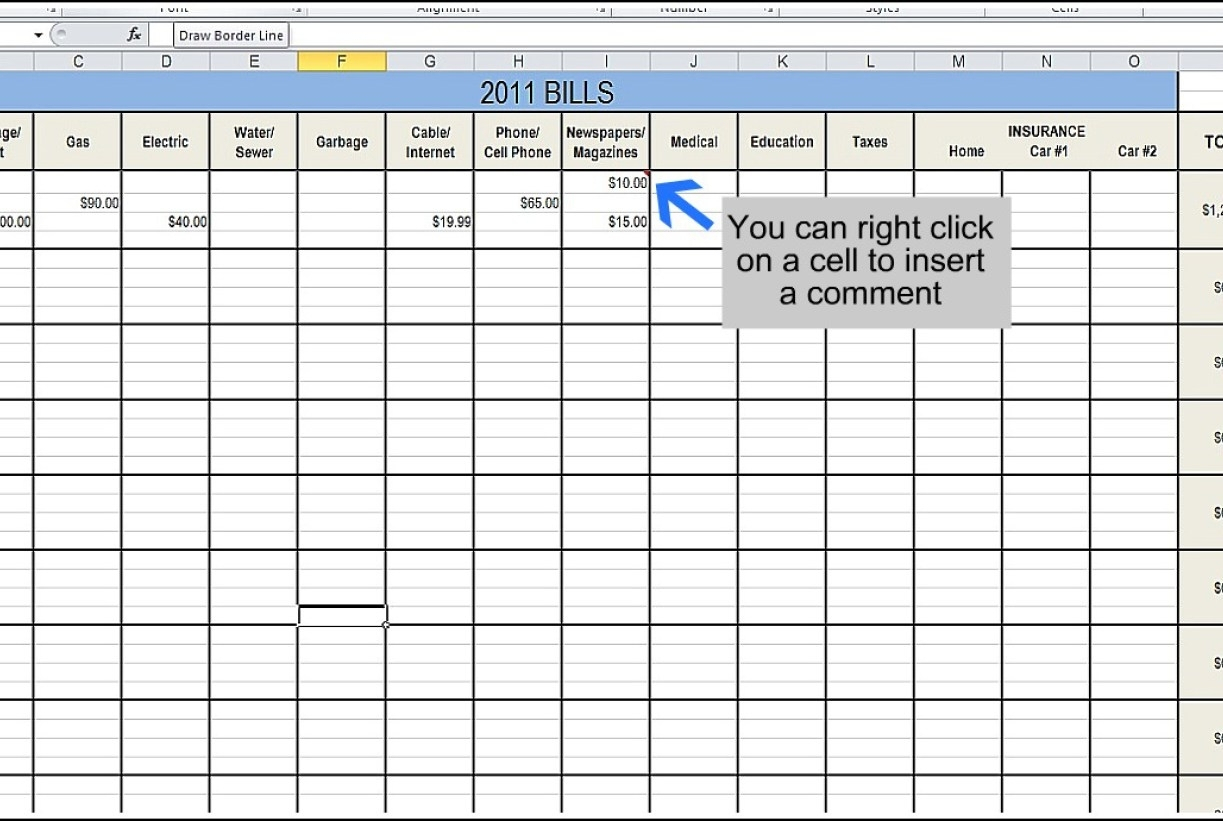Select the Car #2 insurance label

(1137, 152)
